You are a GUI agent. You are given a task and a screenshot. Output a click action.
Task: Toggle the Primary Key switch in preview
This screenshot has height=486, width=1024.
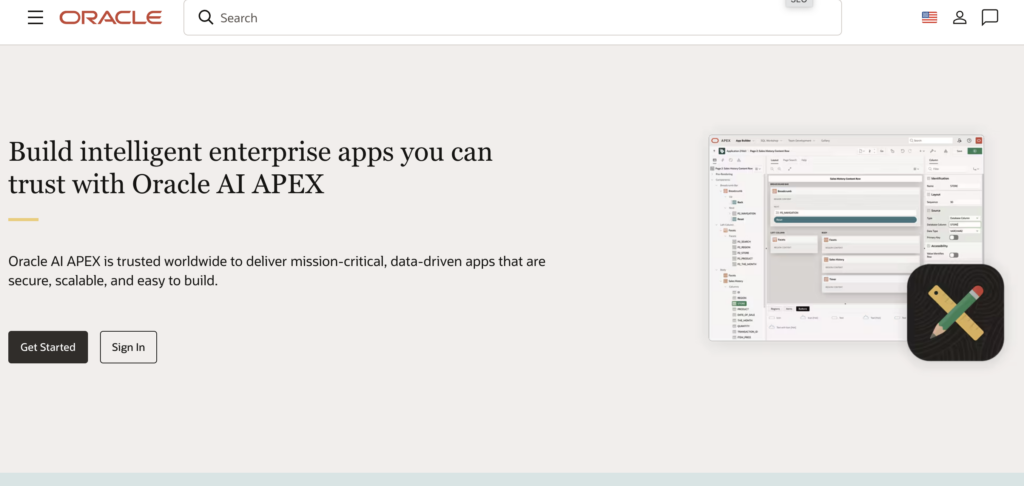953,237
